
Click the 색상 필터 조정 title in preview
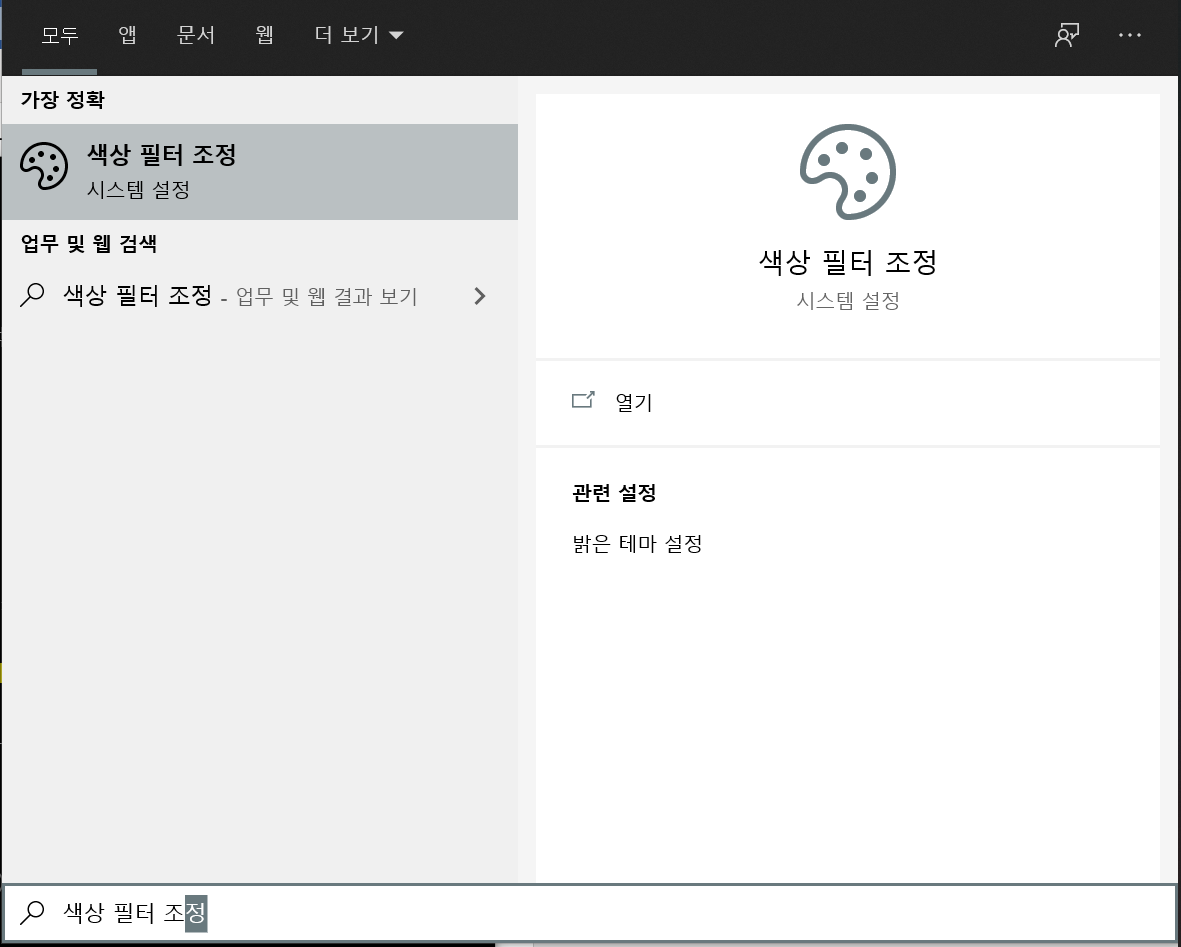pos(848,262)
